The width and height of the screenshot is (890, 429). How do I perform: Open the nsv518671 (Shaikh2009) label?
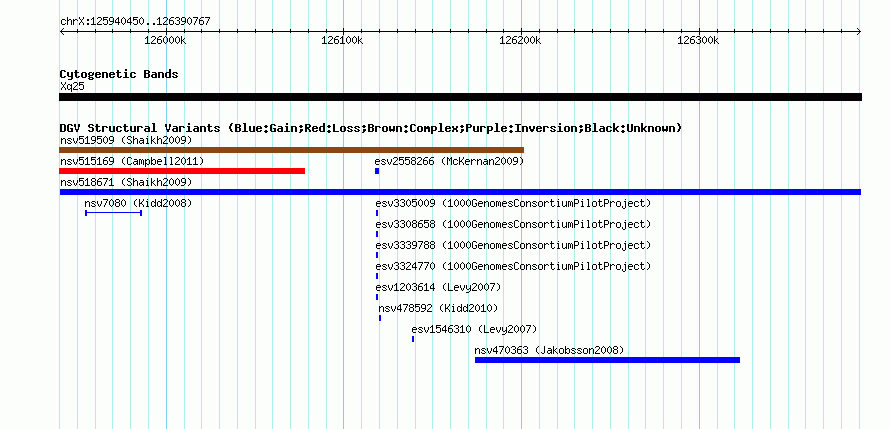(x=126, y=182)
